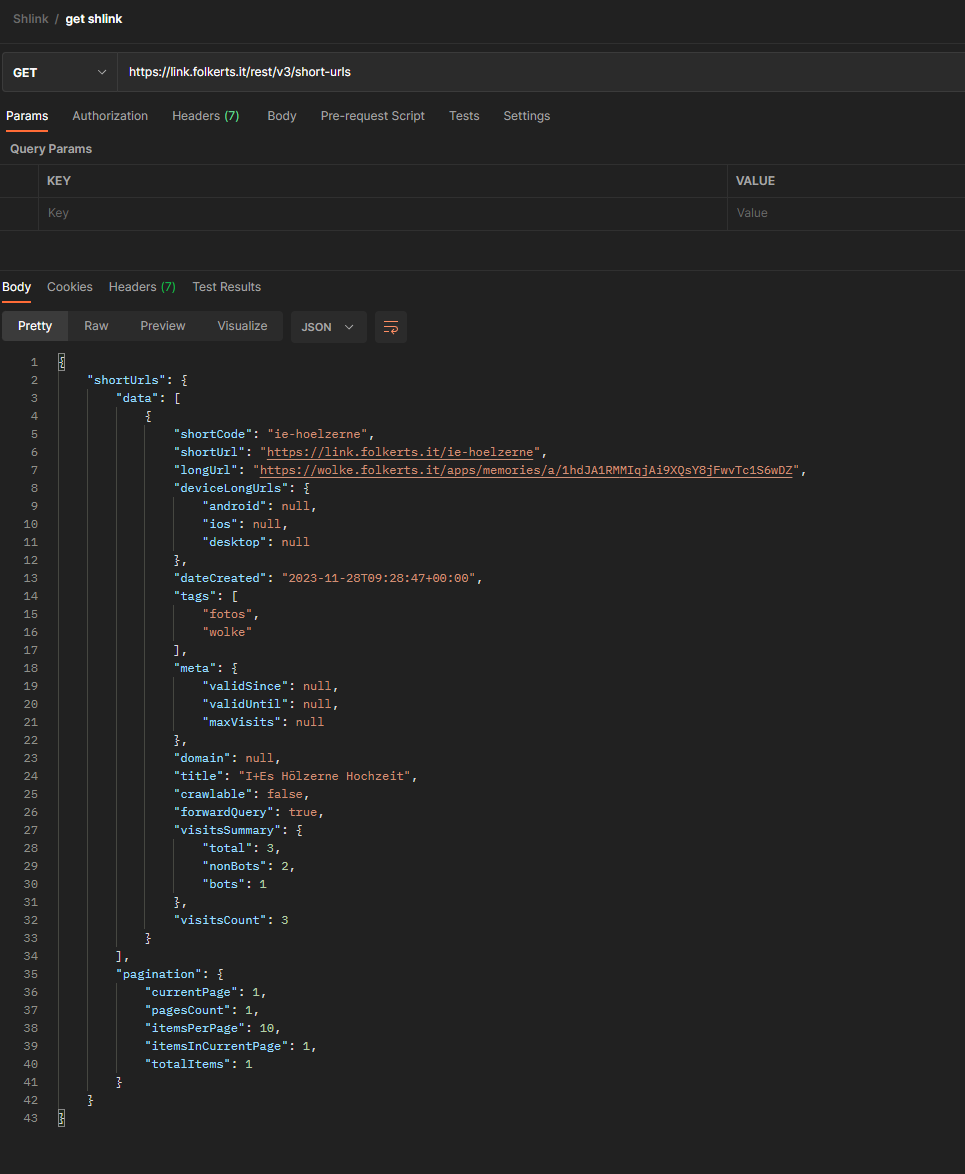
Task: Switch to Pre-request Script tab
Action: pyautogui.click(x=372, y=116)
